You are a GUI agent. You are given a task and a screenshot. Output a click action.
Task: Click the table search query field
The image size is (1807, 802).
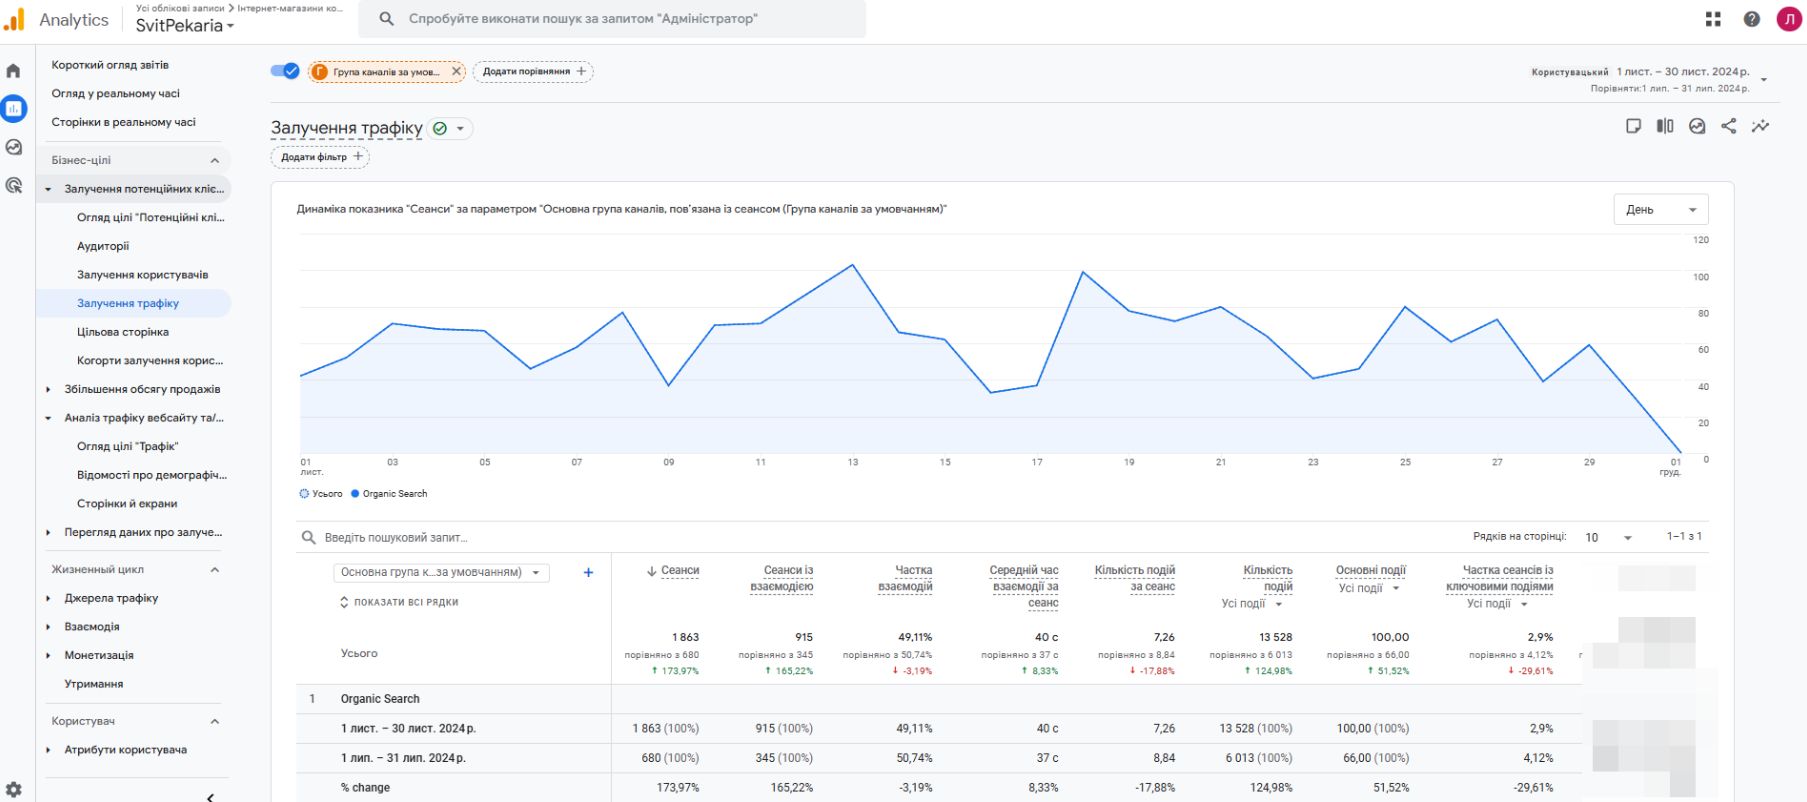396,538
